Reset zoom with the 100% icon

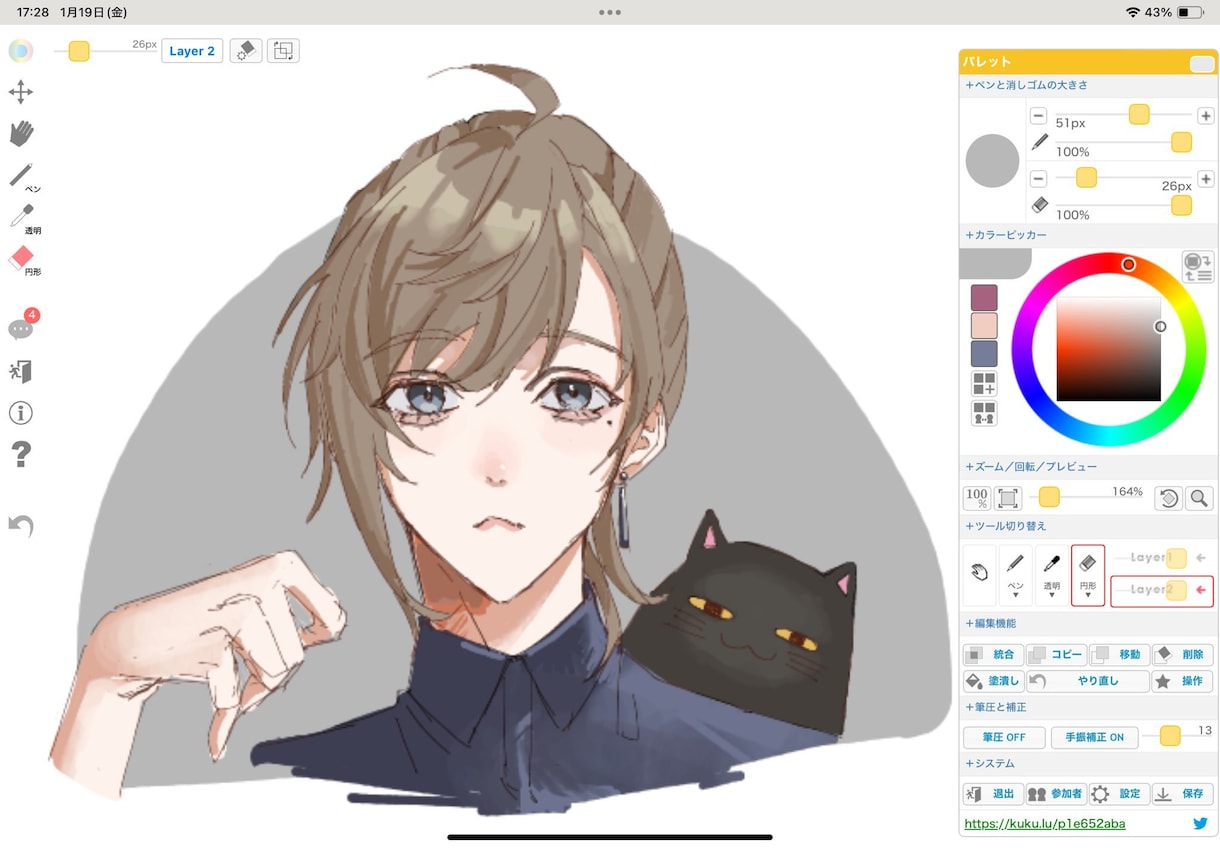977,498
